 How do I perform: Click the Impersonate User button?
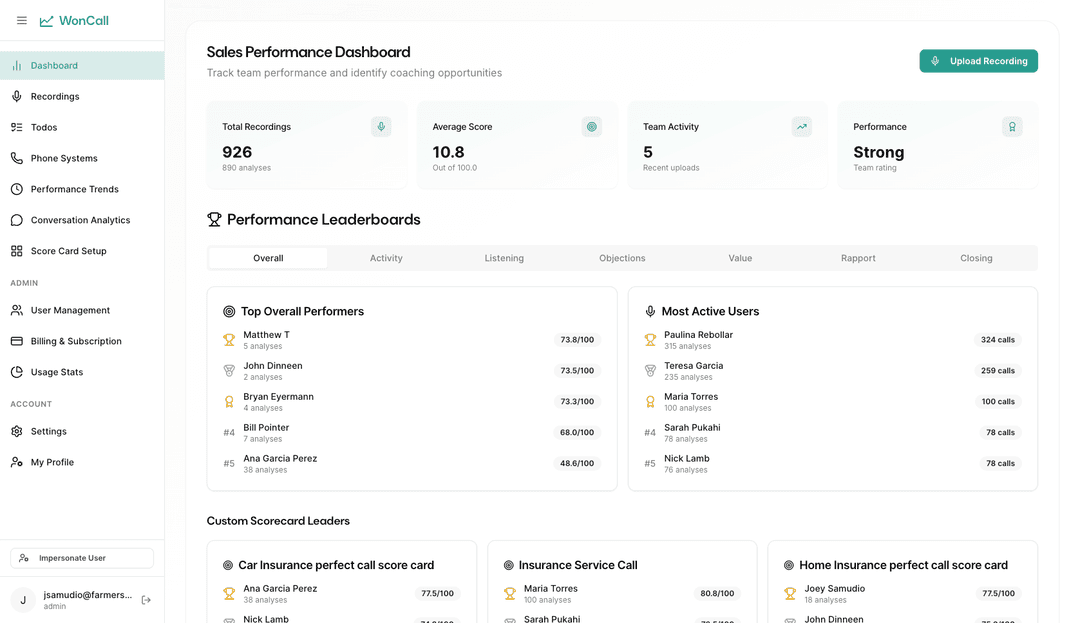click(82, 558)
